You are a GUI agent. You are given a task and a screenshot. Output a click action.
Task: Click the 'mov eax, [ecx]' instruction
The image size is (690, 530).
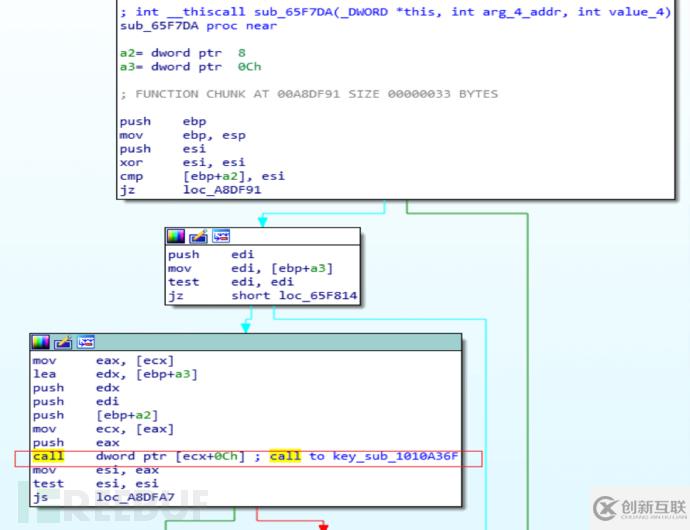(x=103, y=361)
